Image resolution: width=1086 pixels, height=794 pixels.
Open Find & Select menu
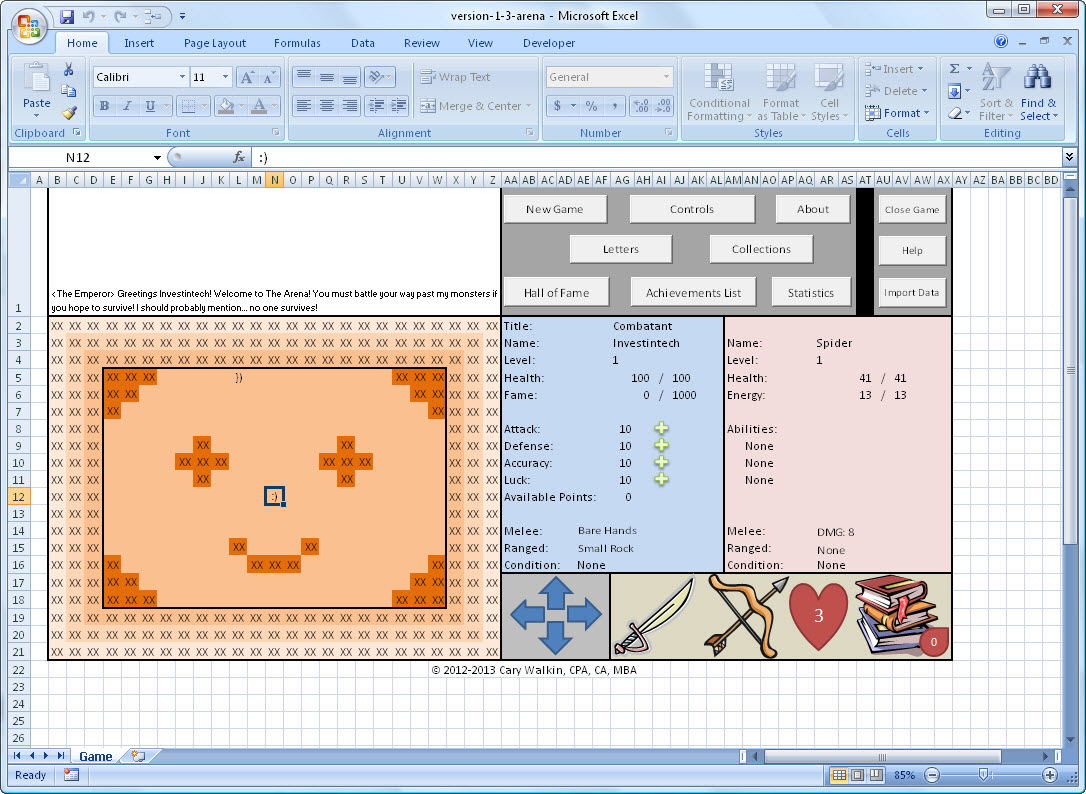[1038, 92]
